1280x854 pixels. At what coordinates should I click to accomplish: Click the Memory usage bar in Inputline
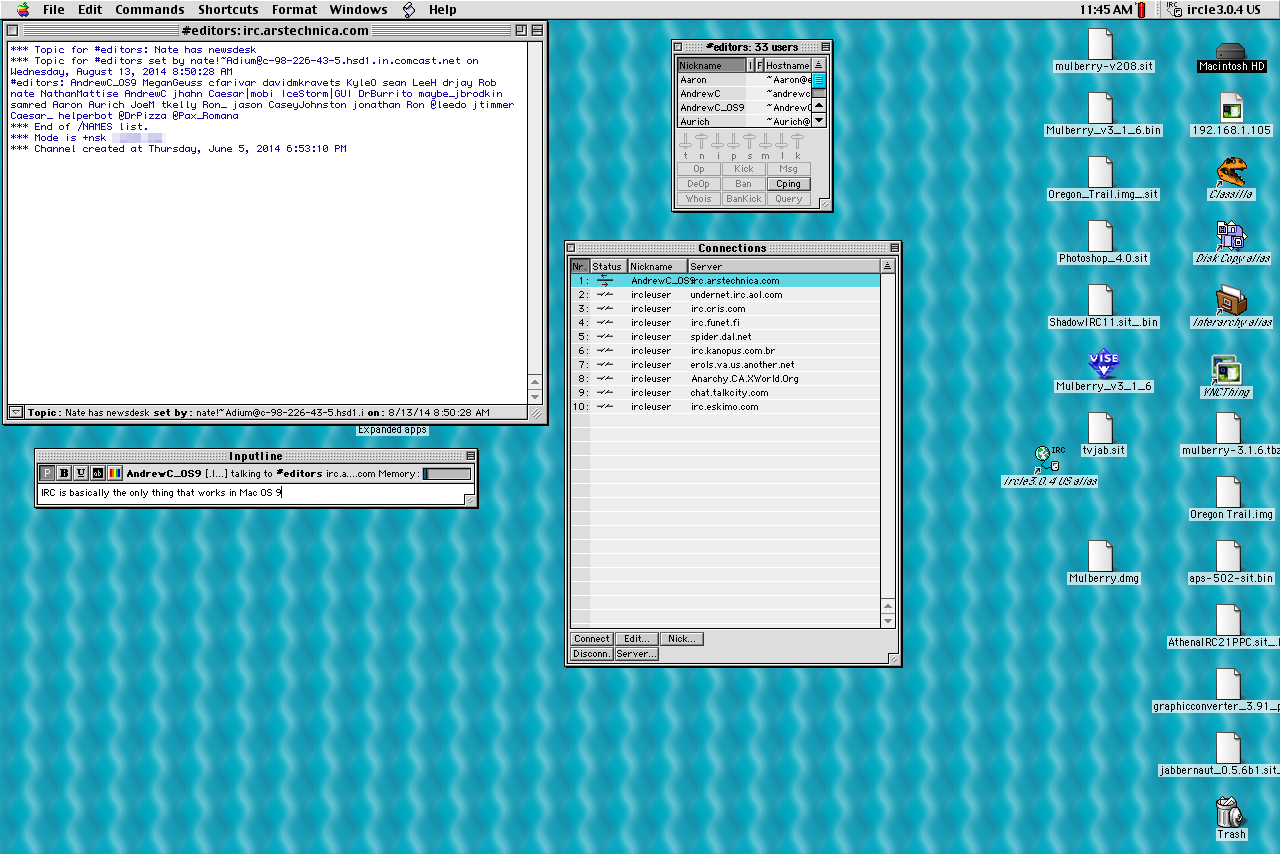(447, 474)
